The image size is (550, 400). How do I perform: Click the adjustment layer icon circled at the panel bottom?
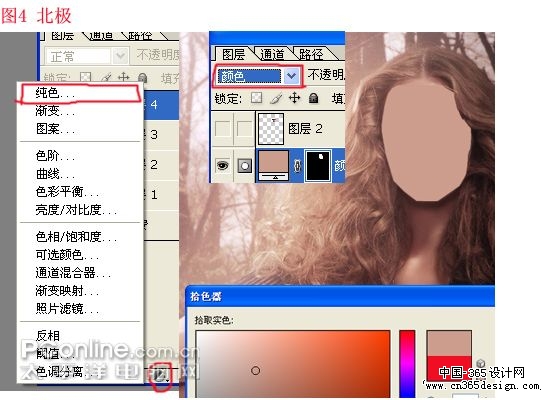[161, 376]
